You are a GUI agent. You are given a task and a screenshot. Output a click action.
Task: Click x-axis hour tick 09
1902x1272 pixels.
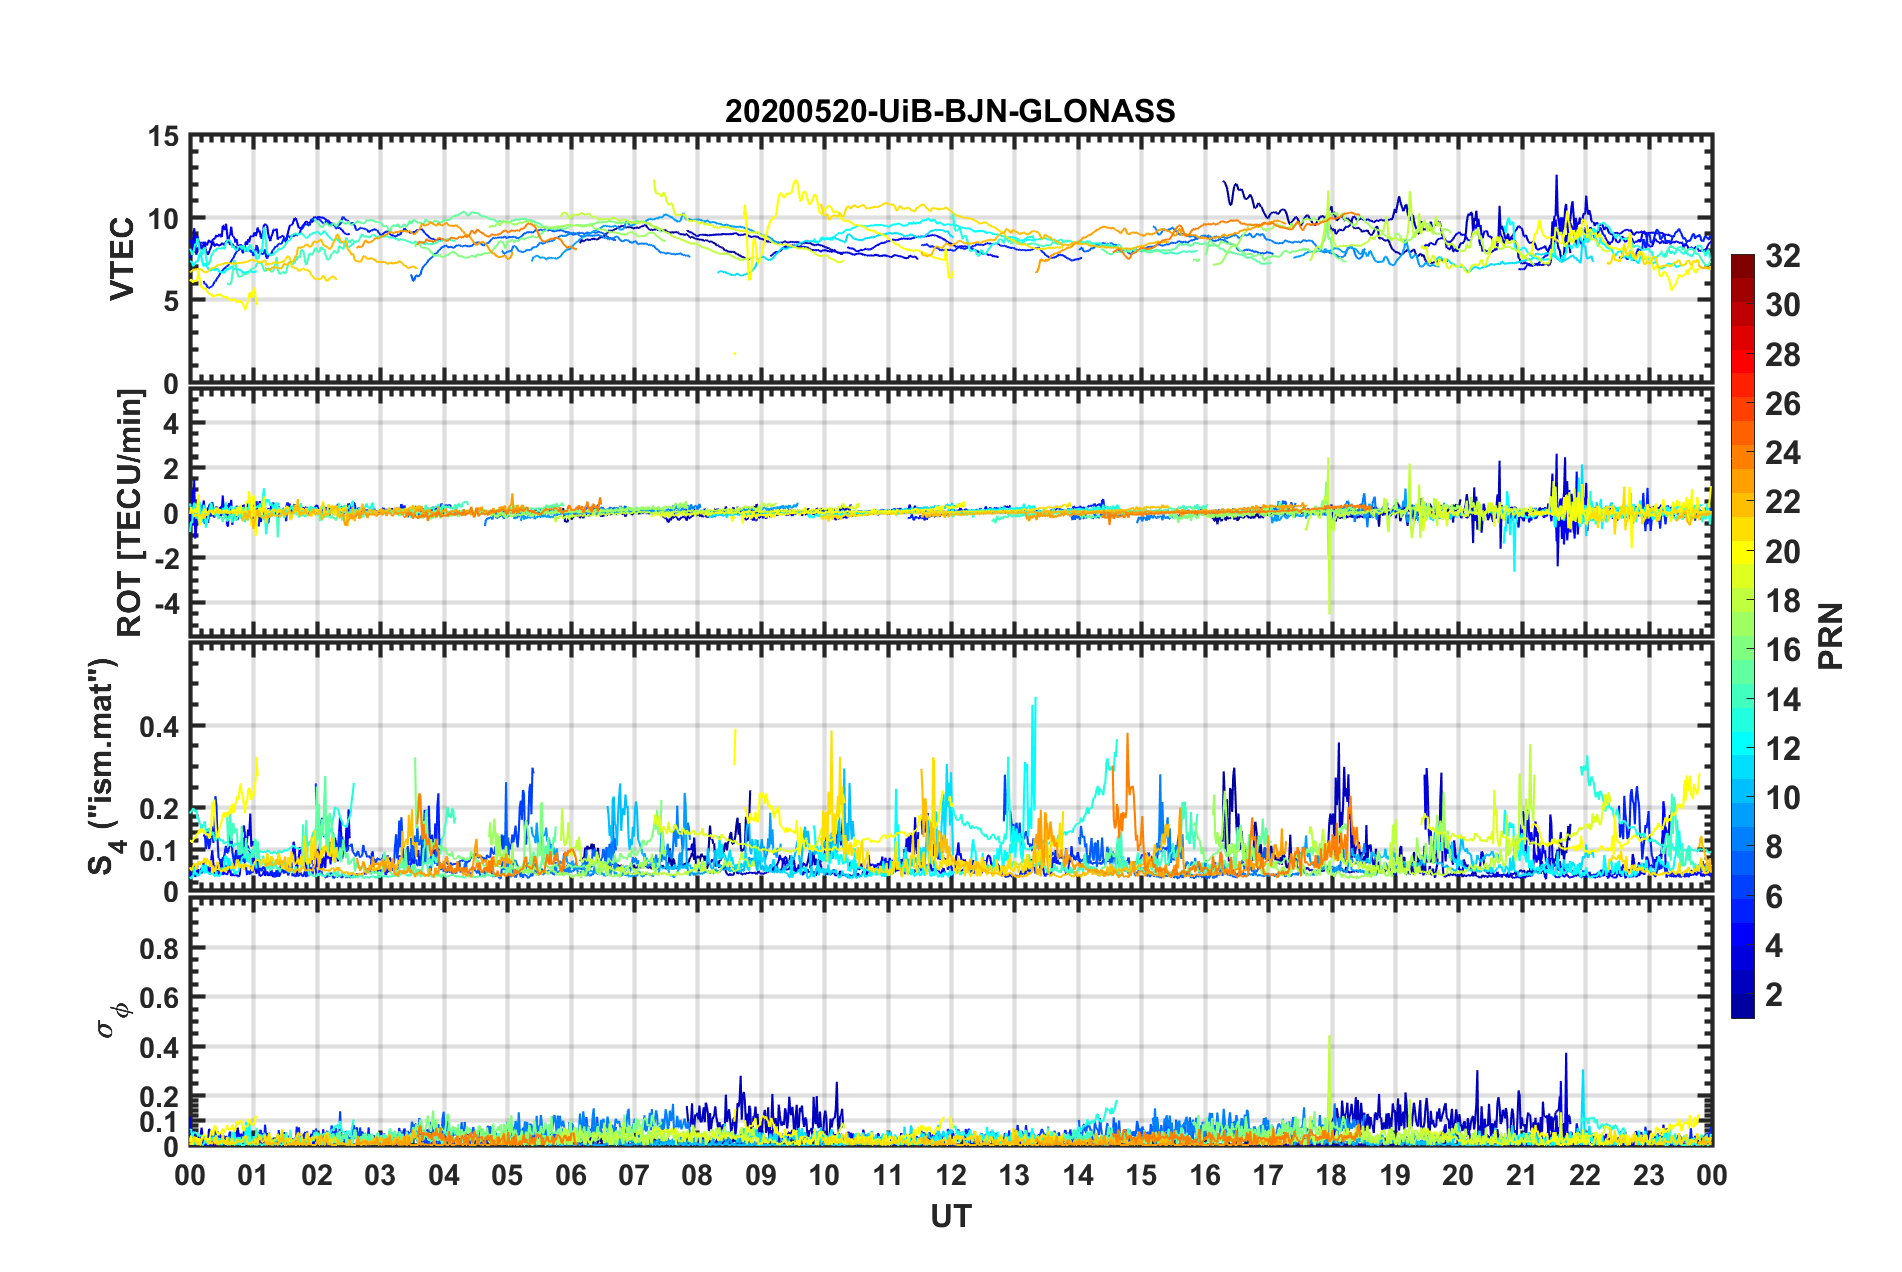pos(760,1175)
